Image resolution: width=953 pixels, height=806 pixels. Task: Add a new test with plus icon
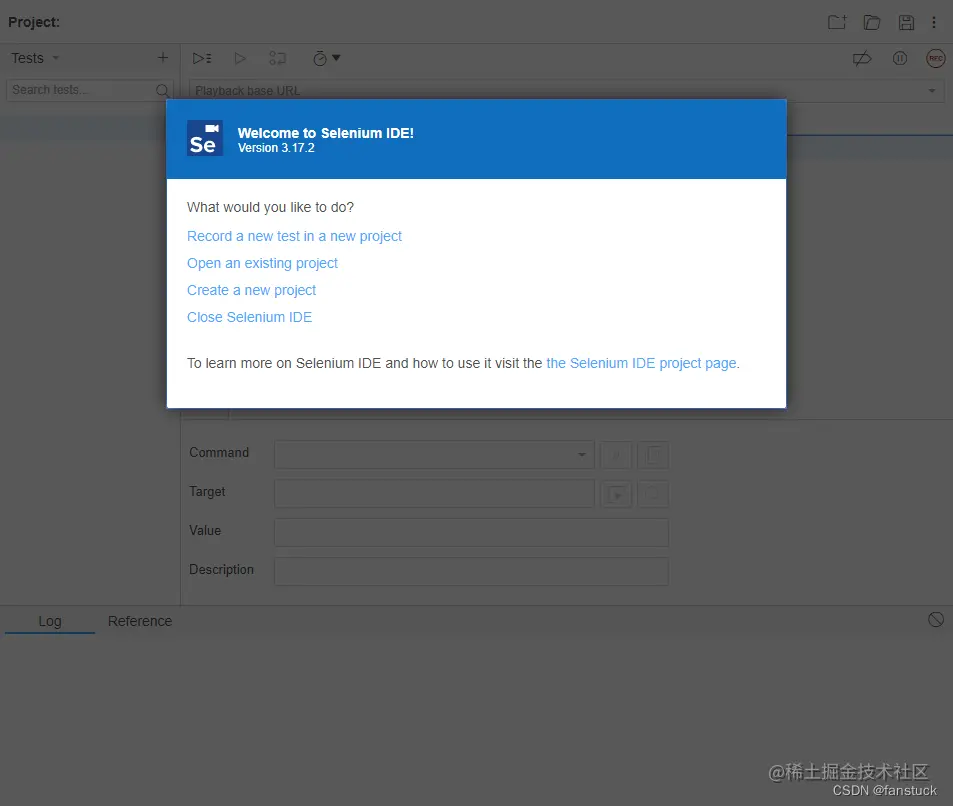point(163,58)
